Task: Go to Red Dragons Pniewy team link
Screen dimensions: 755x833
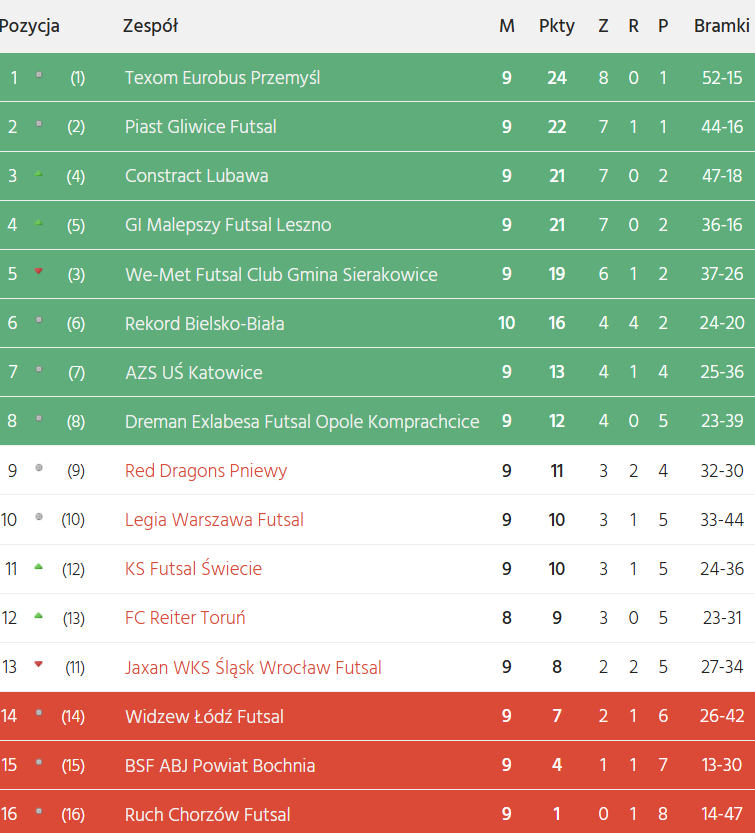Action: (x=205, y=471)
